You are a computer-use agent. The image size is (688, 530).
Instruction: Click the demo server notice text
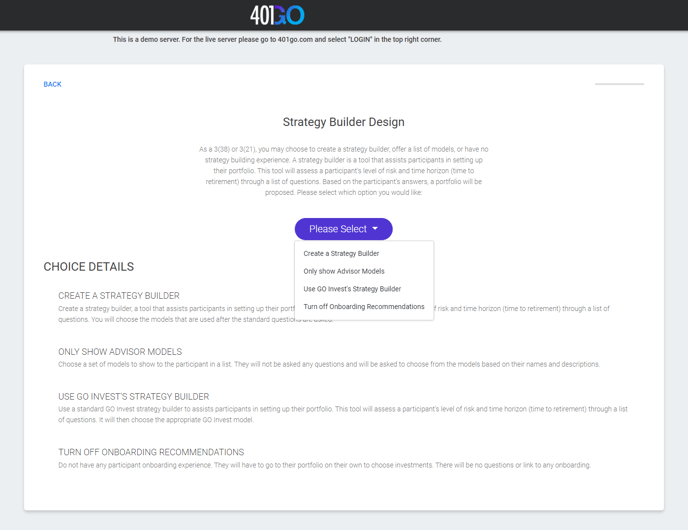click(277, 40)
